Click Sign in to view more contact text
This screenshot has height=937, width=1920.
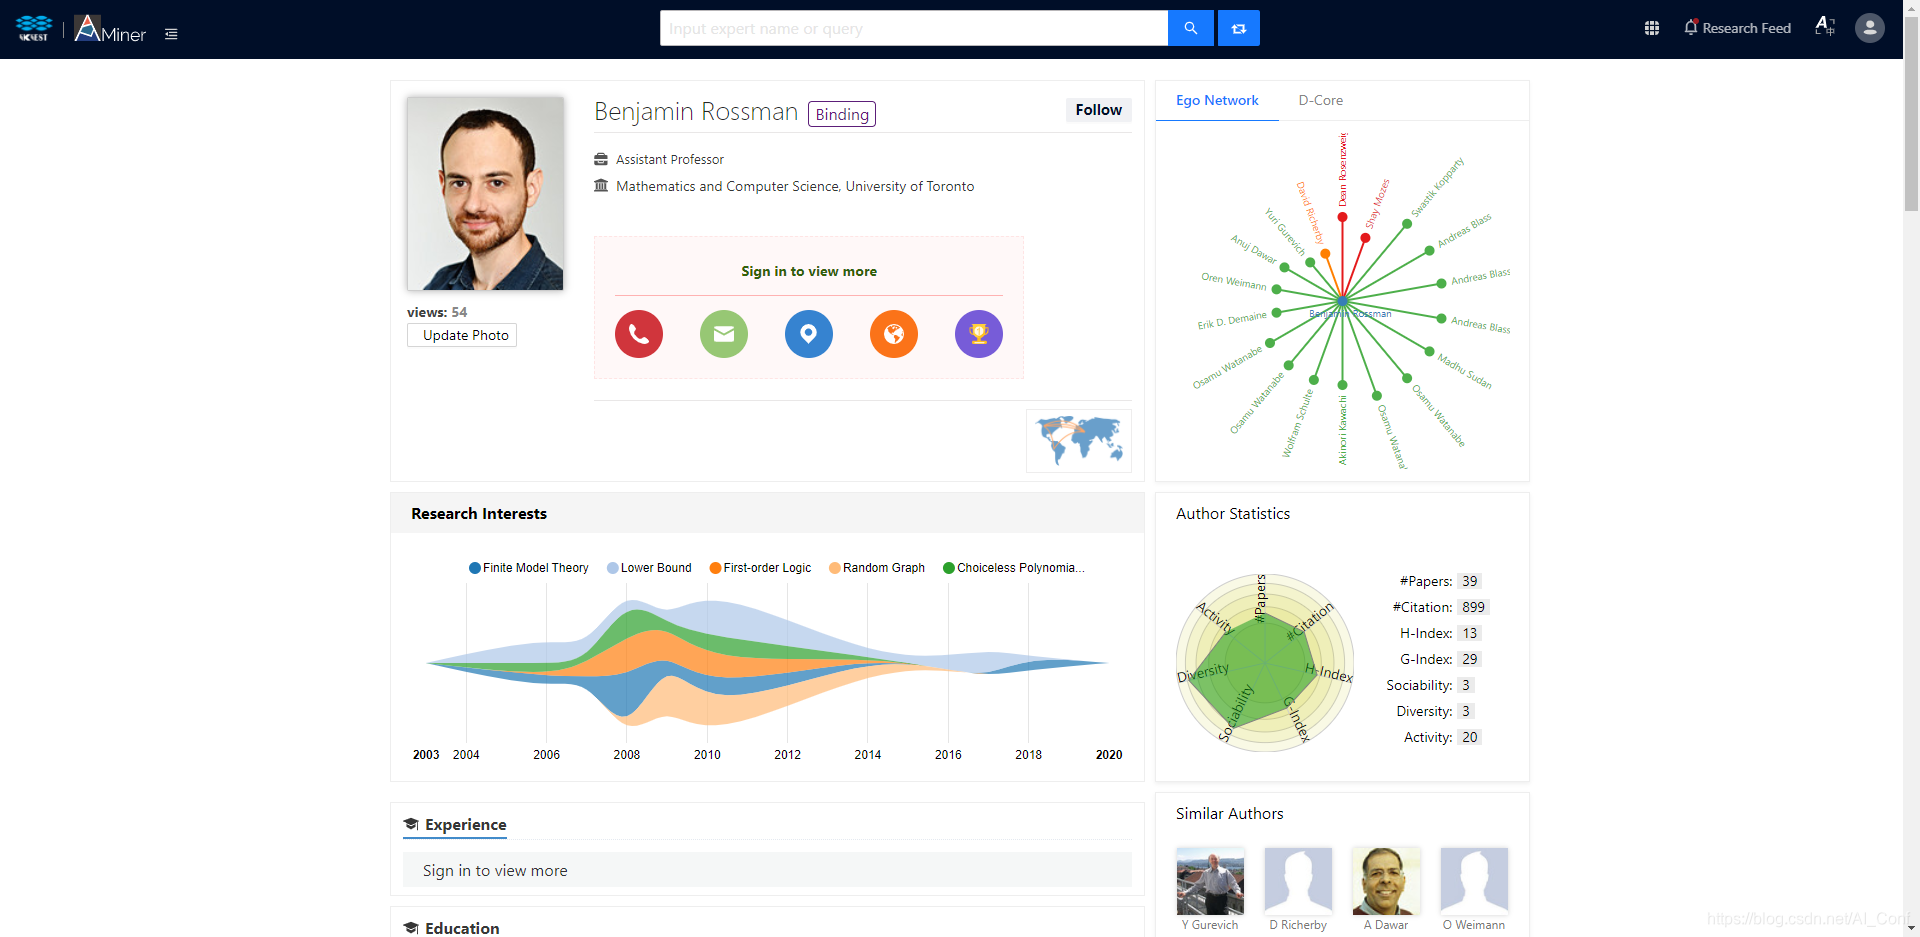(x=809, y=271)
